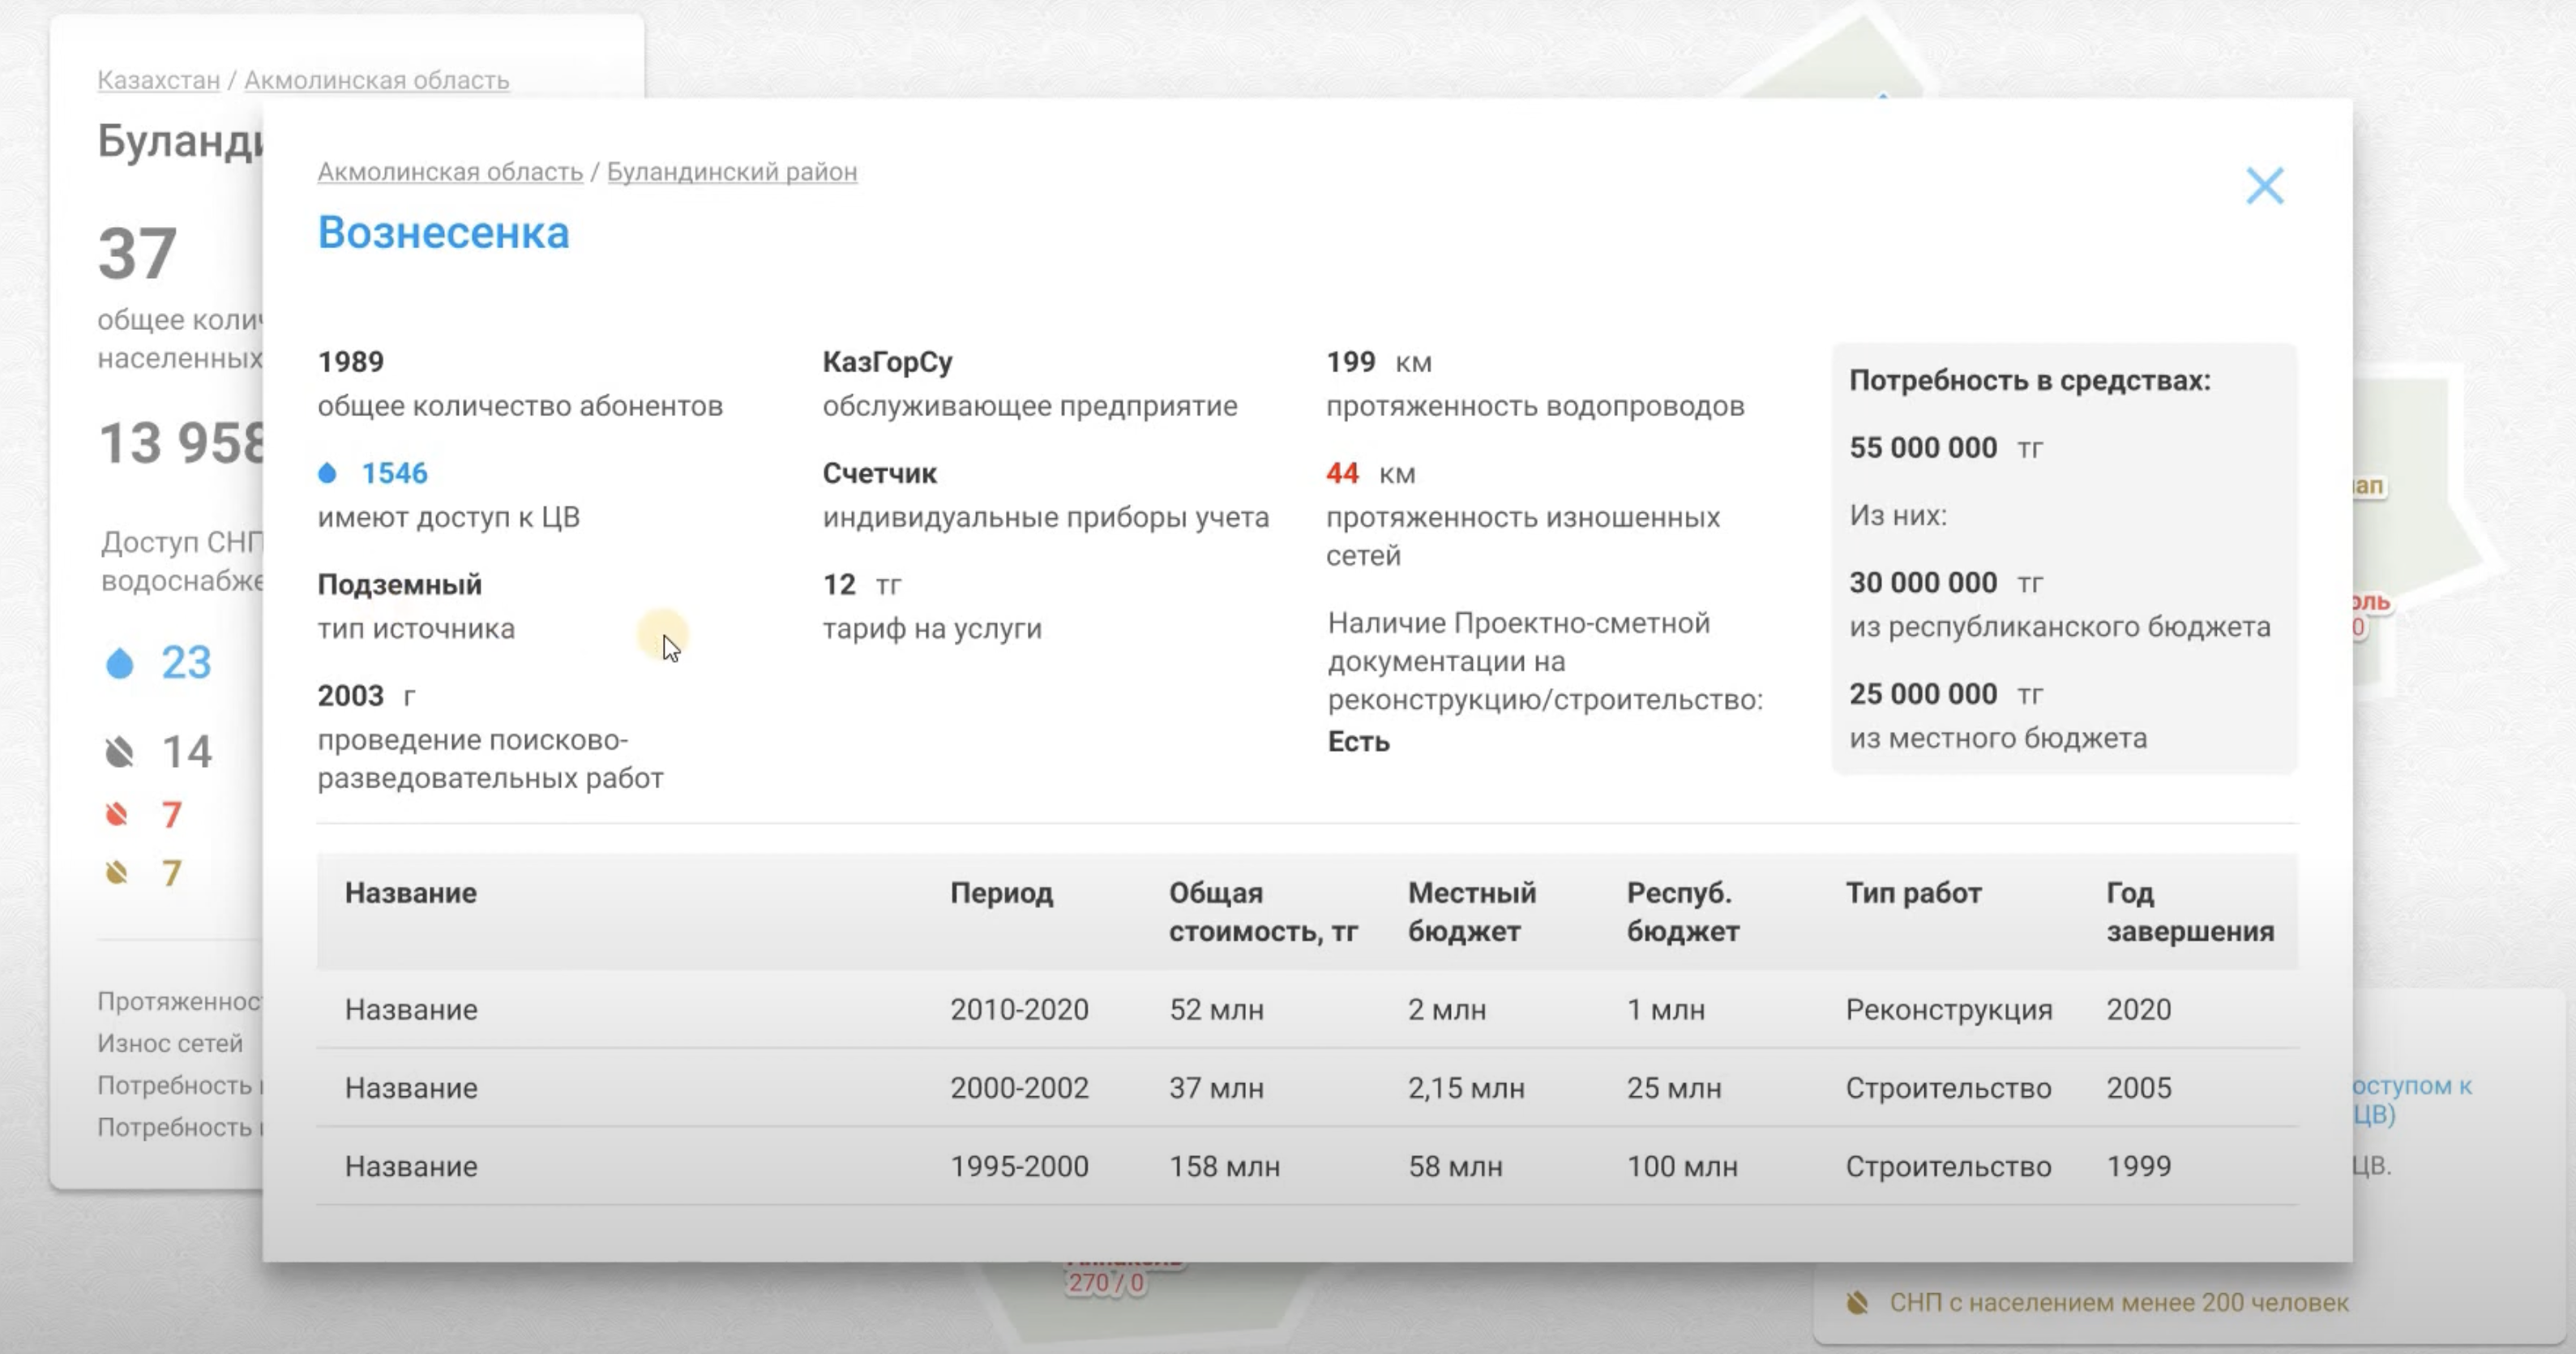2576x1354 pixels.
Task: Click the red crossed drop icon
Action: 117,815
